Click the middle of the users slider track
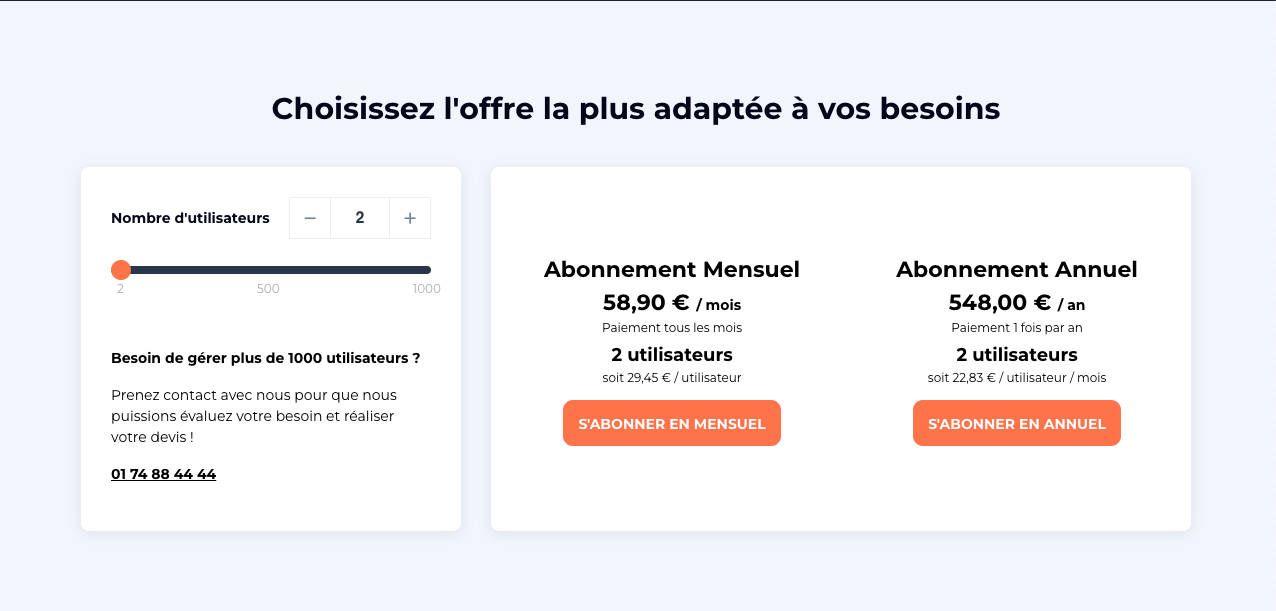Viewport: 1276px width, 611px height. (275, 270)
